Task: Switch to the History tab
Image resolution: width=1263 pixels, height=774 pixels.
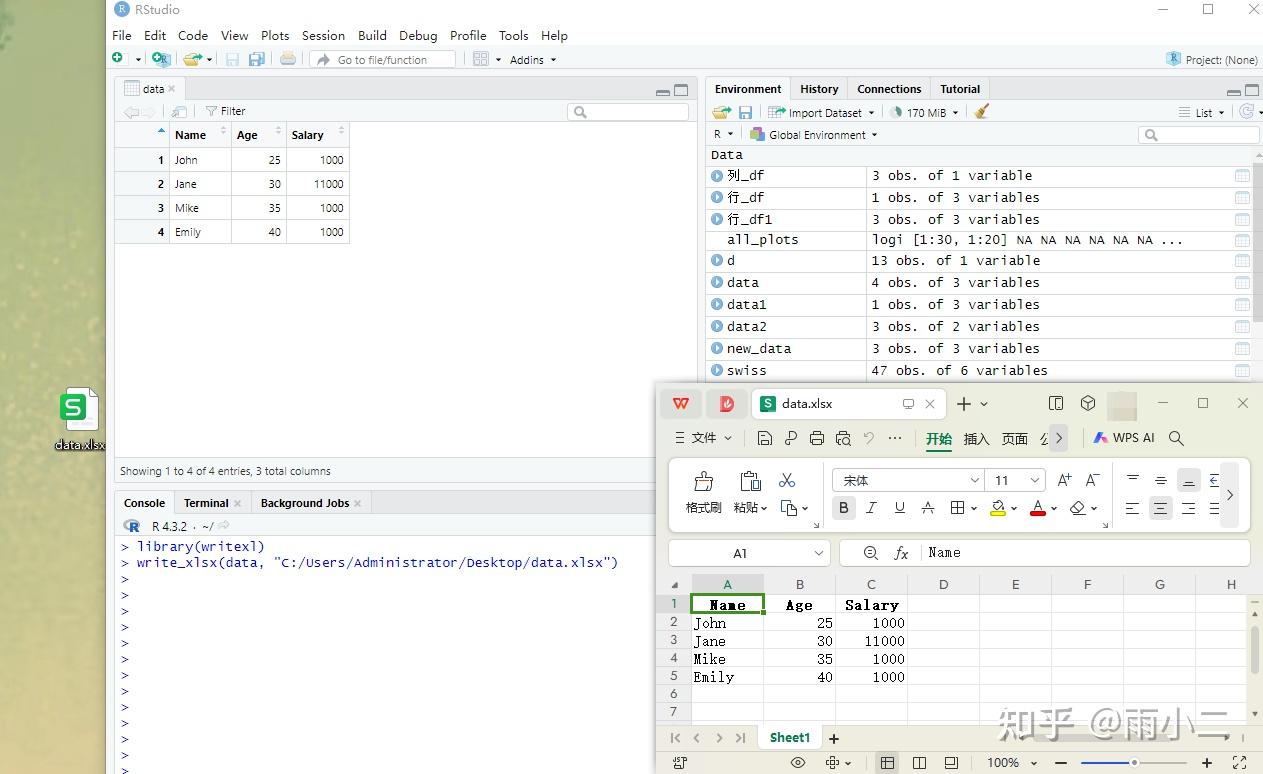Action: pyautogui.click(x=819, y=89)
